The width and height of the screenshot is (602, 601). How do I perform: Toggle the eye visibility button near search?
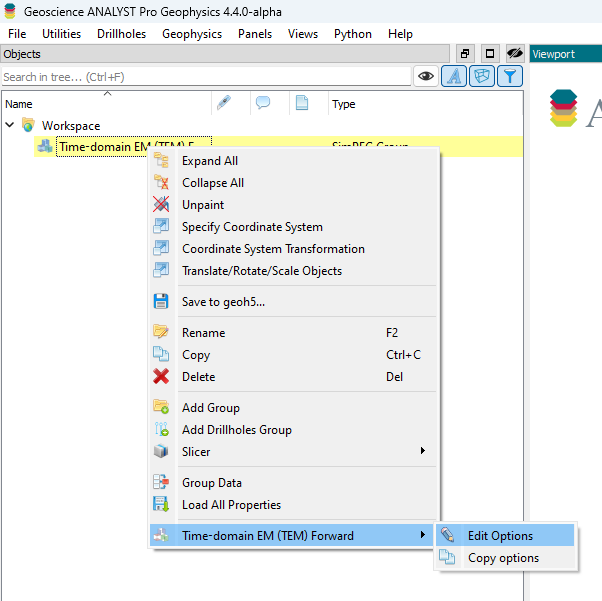coord(426,76)
